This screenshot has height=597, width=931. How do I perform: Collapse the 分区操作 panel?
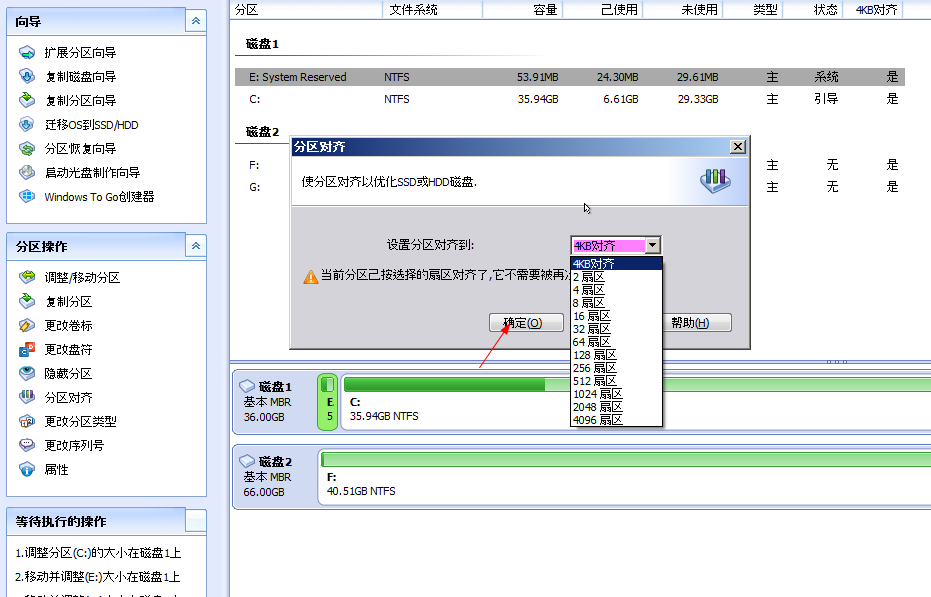pyautogui.click(x=196, y=245)
